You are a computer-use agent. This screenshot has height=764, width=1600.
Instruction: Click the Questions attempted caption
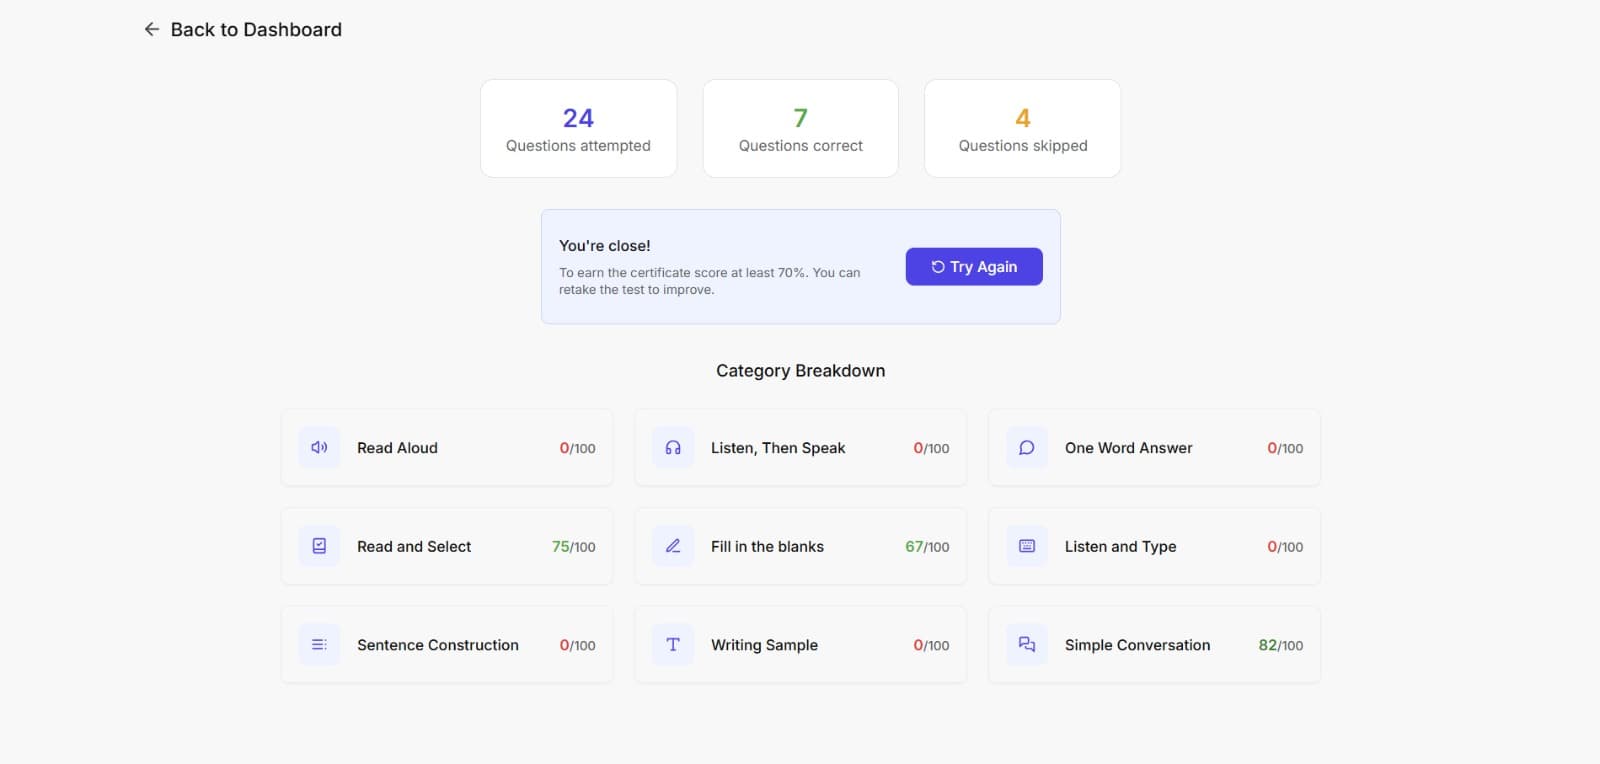tap(578, 146)
